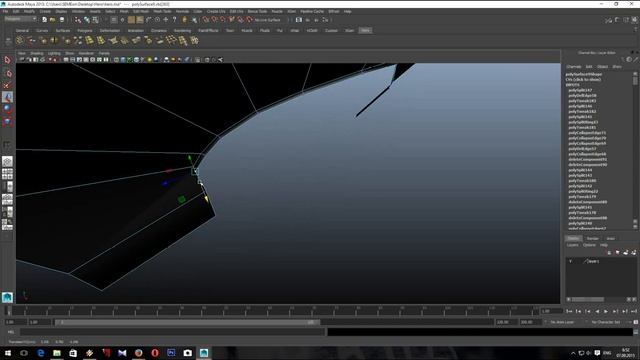640x360 pixels.
Task: Open Photoshop from the taskbar
Action: [171, 353]
